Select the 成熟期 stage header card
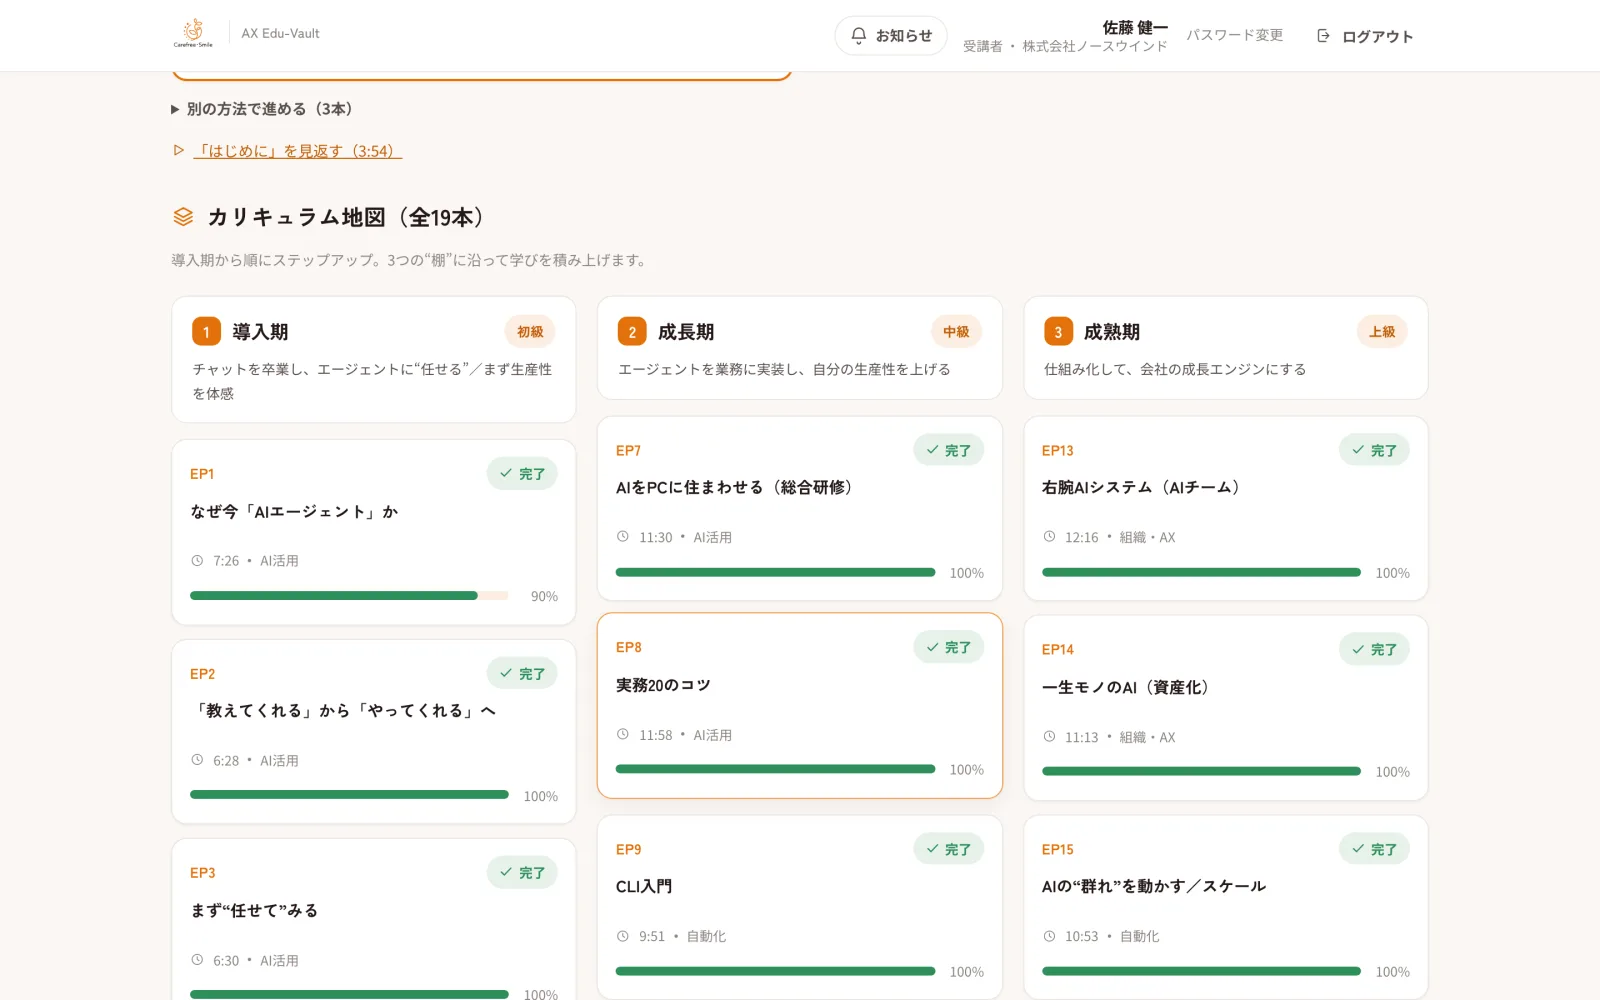Viewport: 1600px width, 1000px height. point(1226,348)
